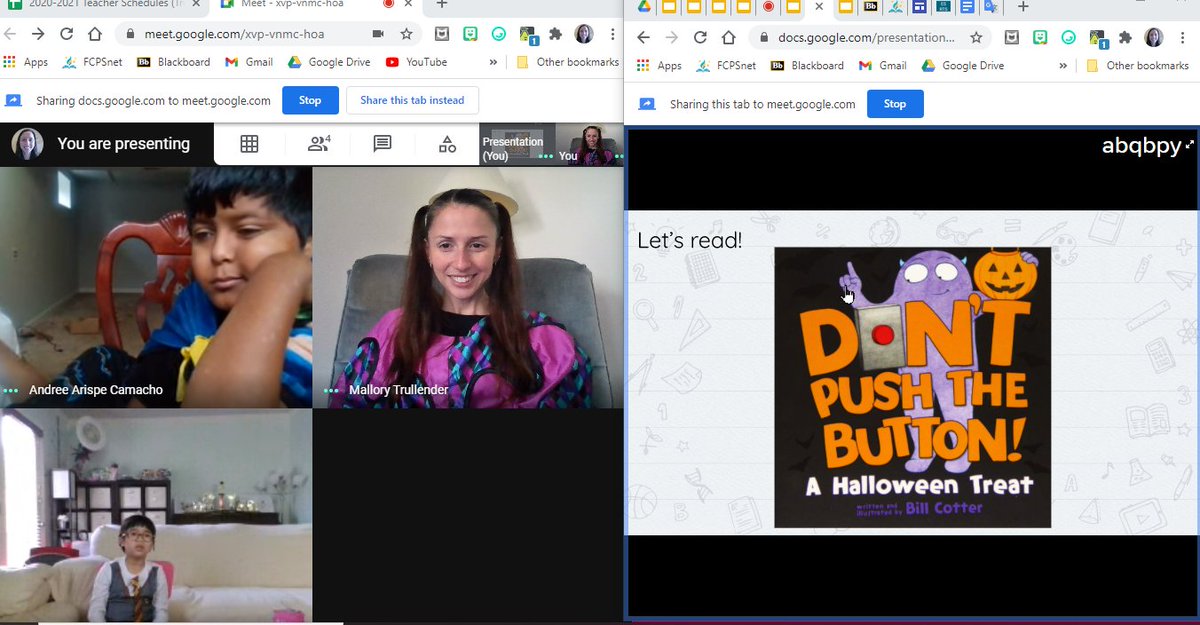The image size is (1200, 625).
Task: Open Blackboard bookmark in Meet window
Action: click(x=171, y=62)
